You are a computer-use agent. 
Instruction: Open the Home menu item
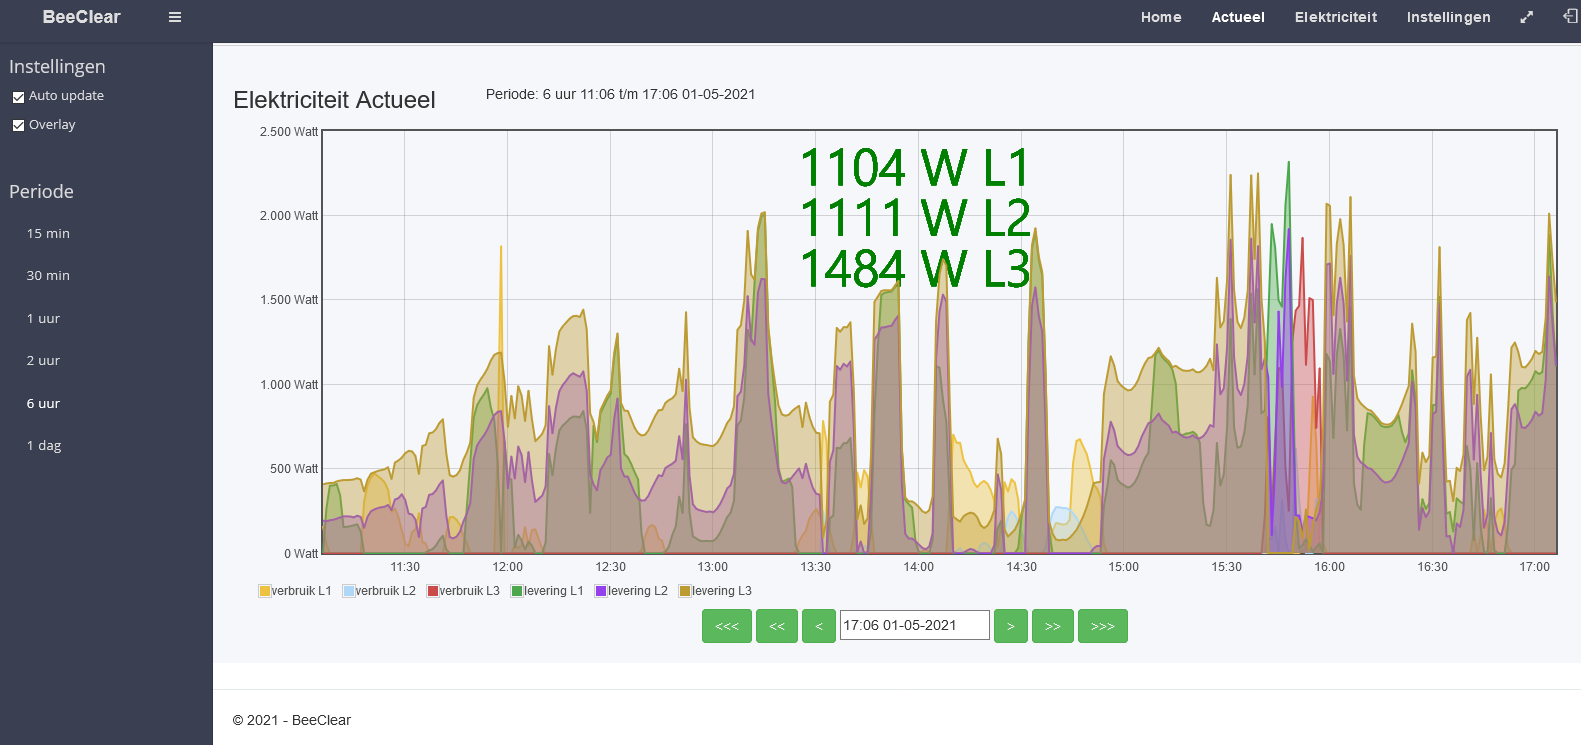1161,17
